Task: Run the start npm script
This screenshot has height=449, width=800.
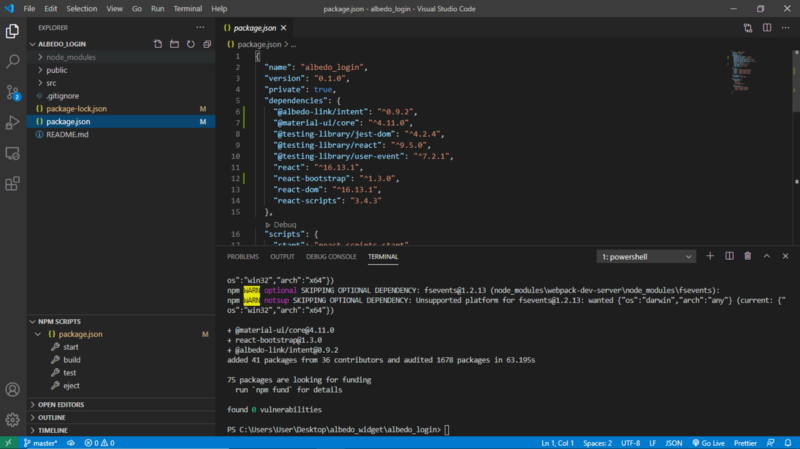Action: tap(121, 347)
